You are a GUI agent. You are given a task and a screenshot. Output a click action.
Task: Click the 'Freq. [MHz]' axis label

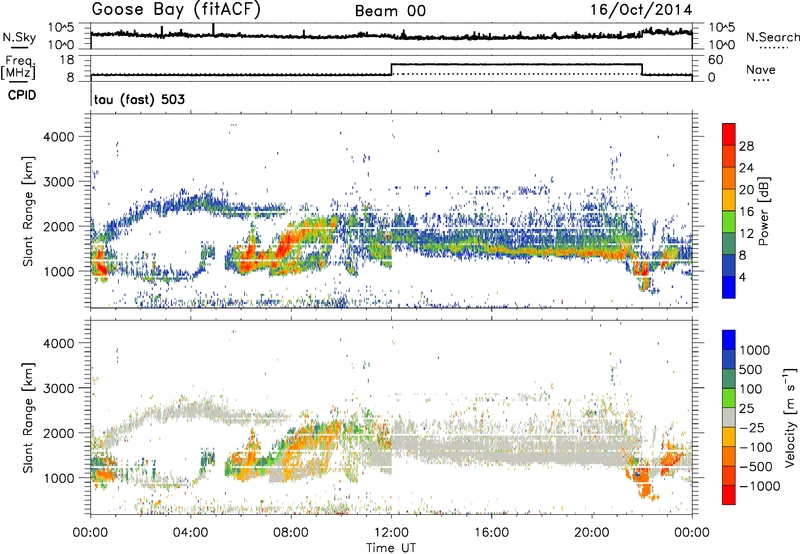coord(18,68)
